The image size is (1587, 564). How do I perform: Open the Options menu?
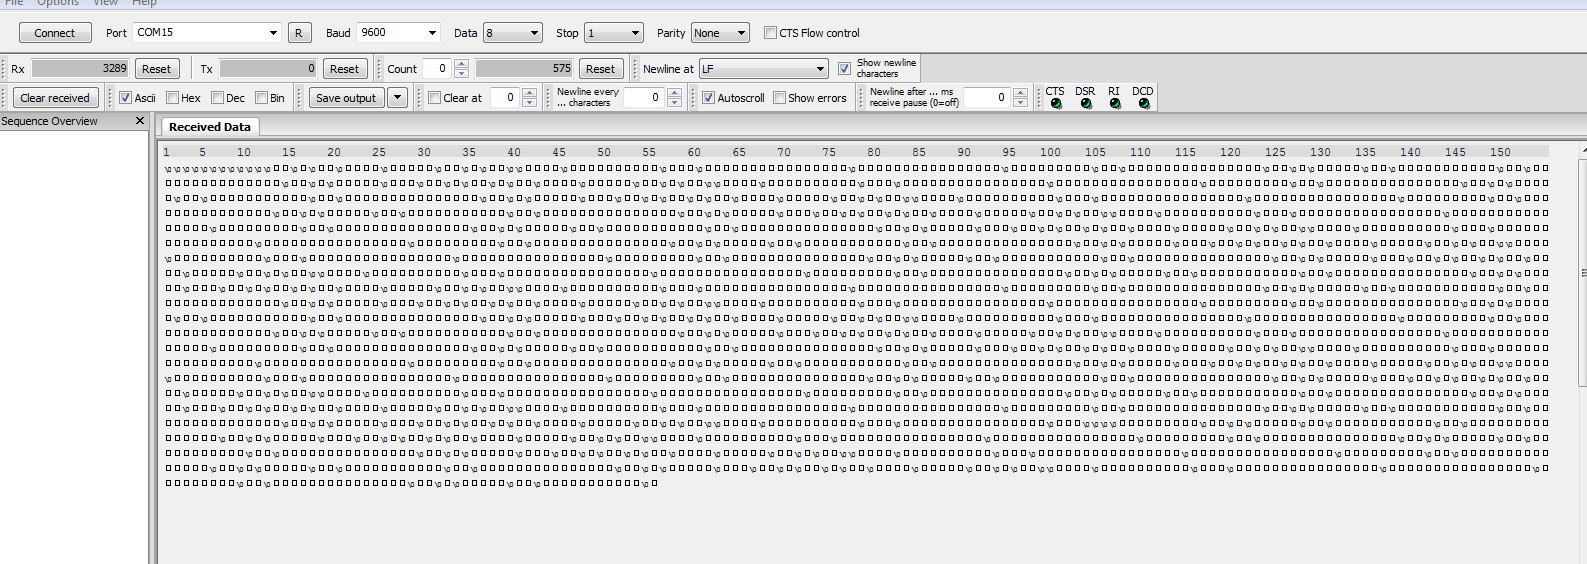(x=58, y=3)
